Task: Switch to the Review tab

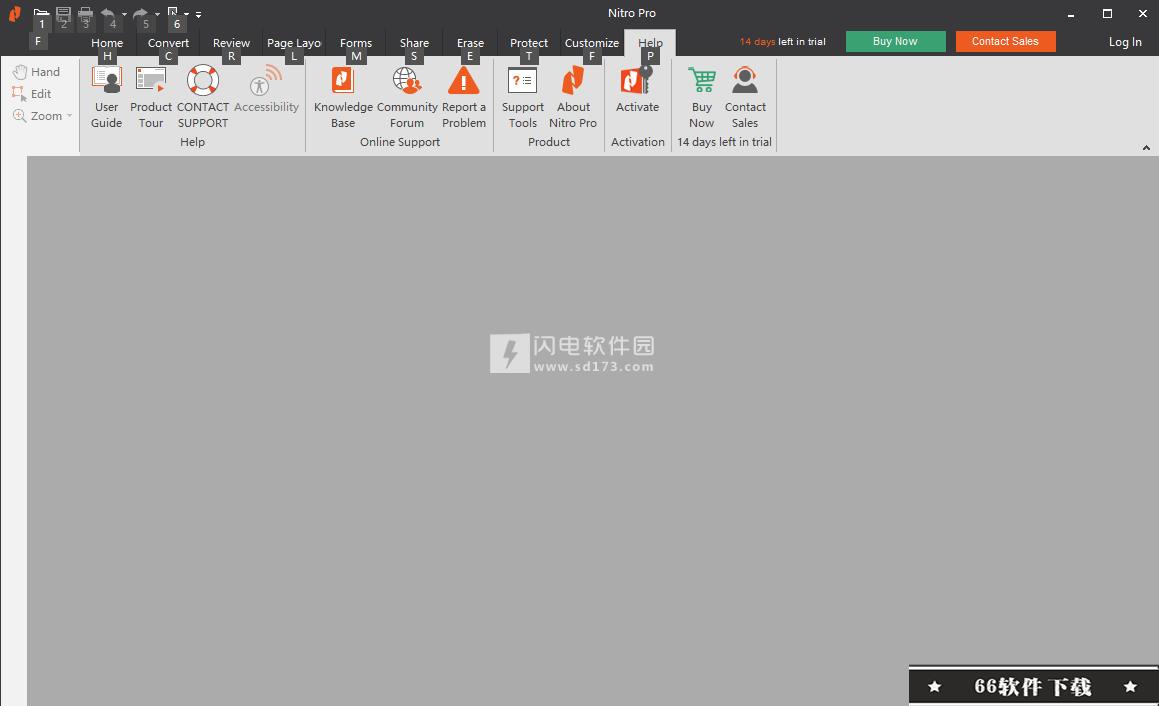Action: (231, 43)
